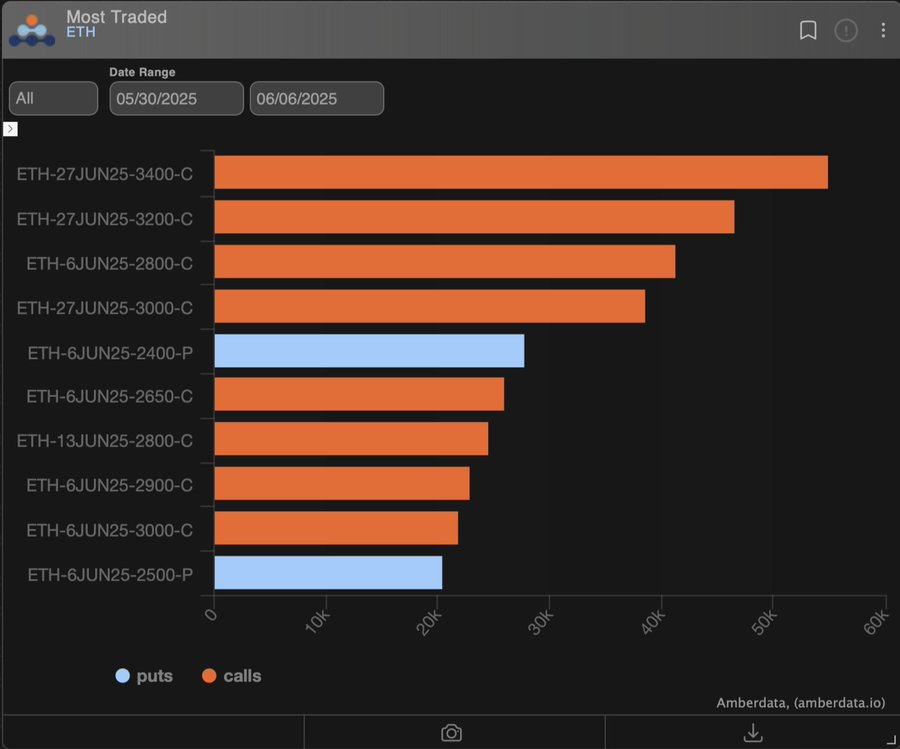Click the Amberdata logo icon

(x=32, y=30)
